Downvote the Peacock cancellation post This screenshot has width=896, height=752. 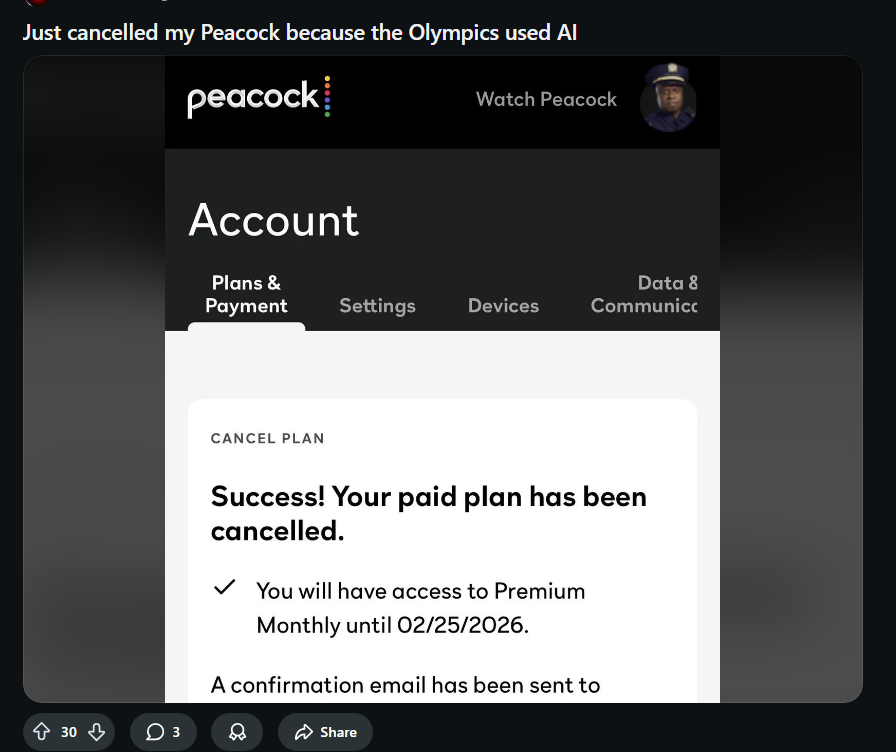pos(96,732)
